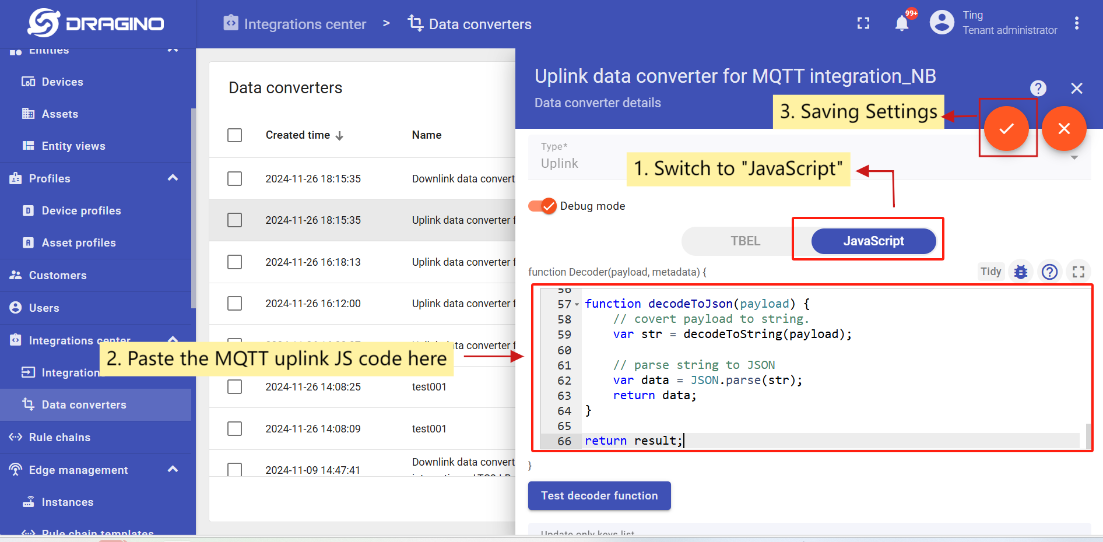Image resolution: width=1103 pixels, height=542 pixels.
Task: Check the Downlink converter row 18:15:35
Action: coord(235,179)
